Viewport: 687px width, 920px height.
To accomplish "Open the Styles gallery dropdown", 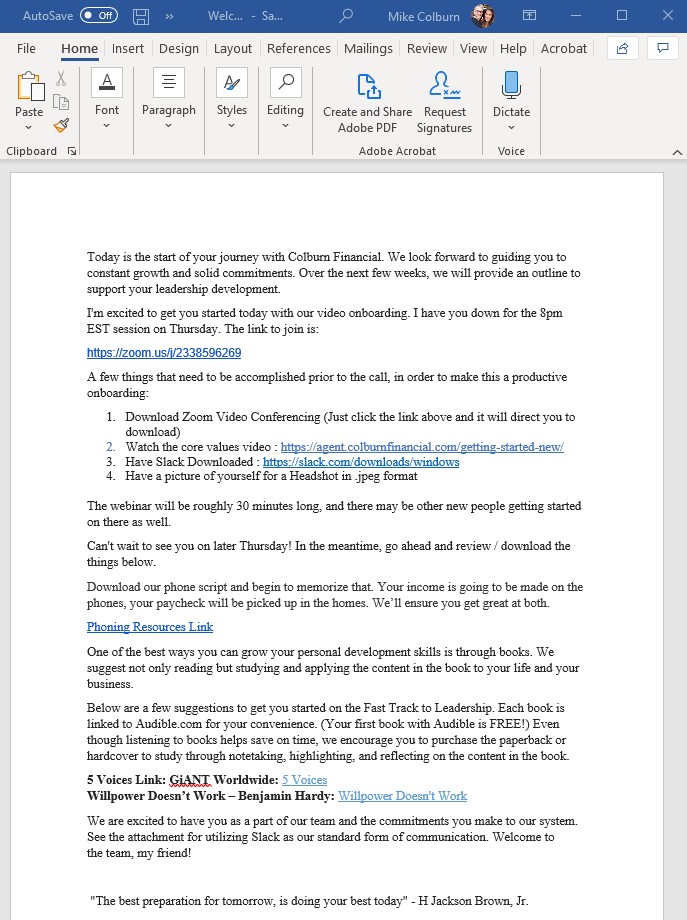I will click(231, 126).
